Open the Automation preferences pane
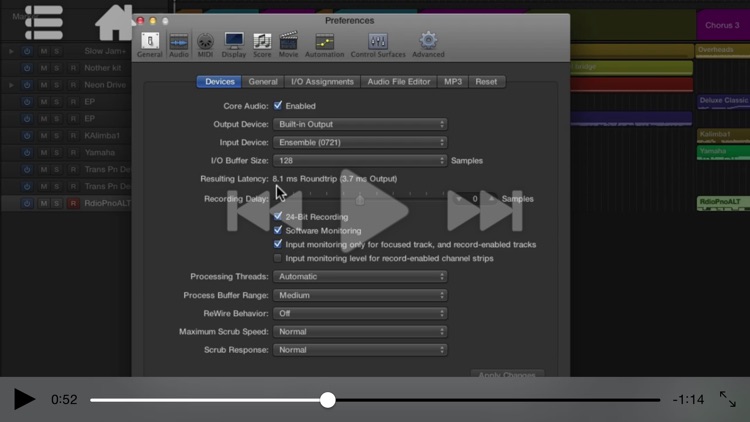750x422 pixels. tap(324, 45)
